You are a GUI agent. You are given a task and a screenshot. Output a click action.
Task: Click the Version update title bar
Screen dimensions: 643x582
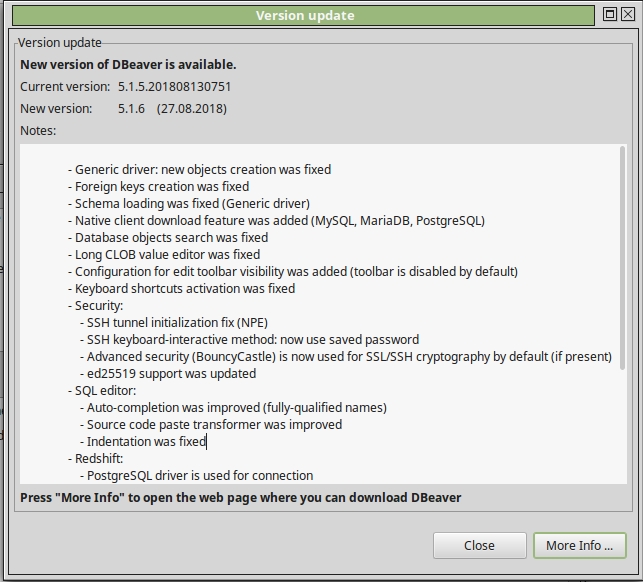click(x=303, y=16)
